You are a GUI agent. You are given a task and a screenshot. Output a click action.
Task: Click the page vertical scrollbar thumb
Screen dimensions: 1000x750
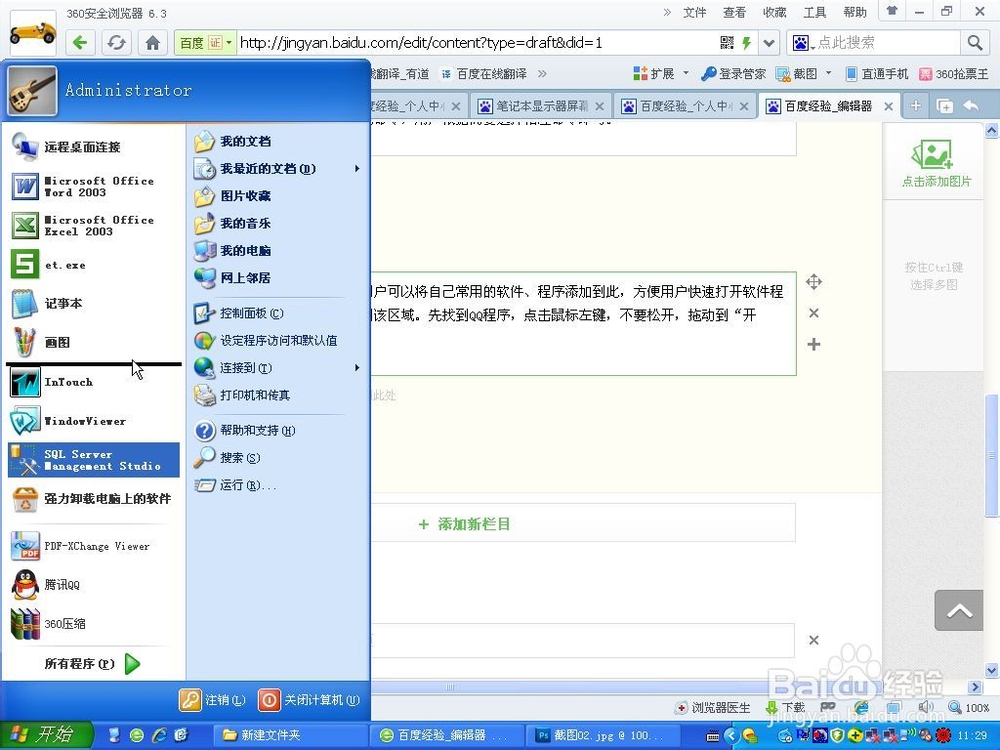coord(991,455)
